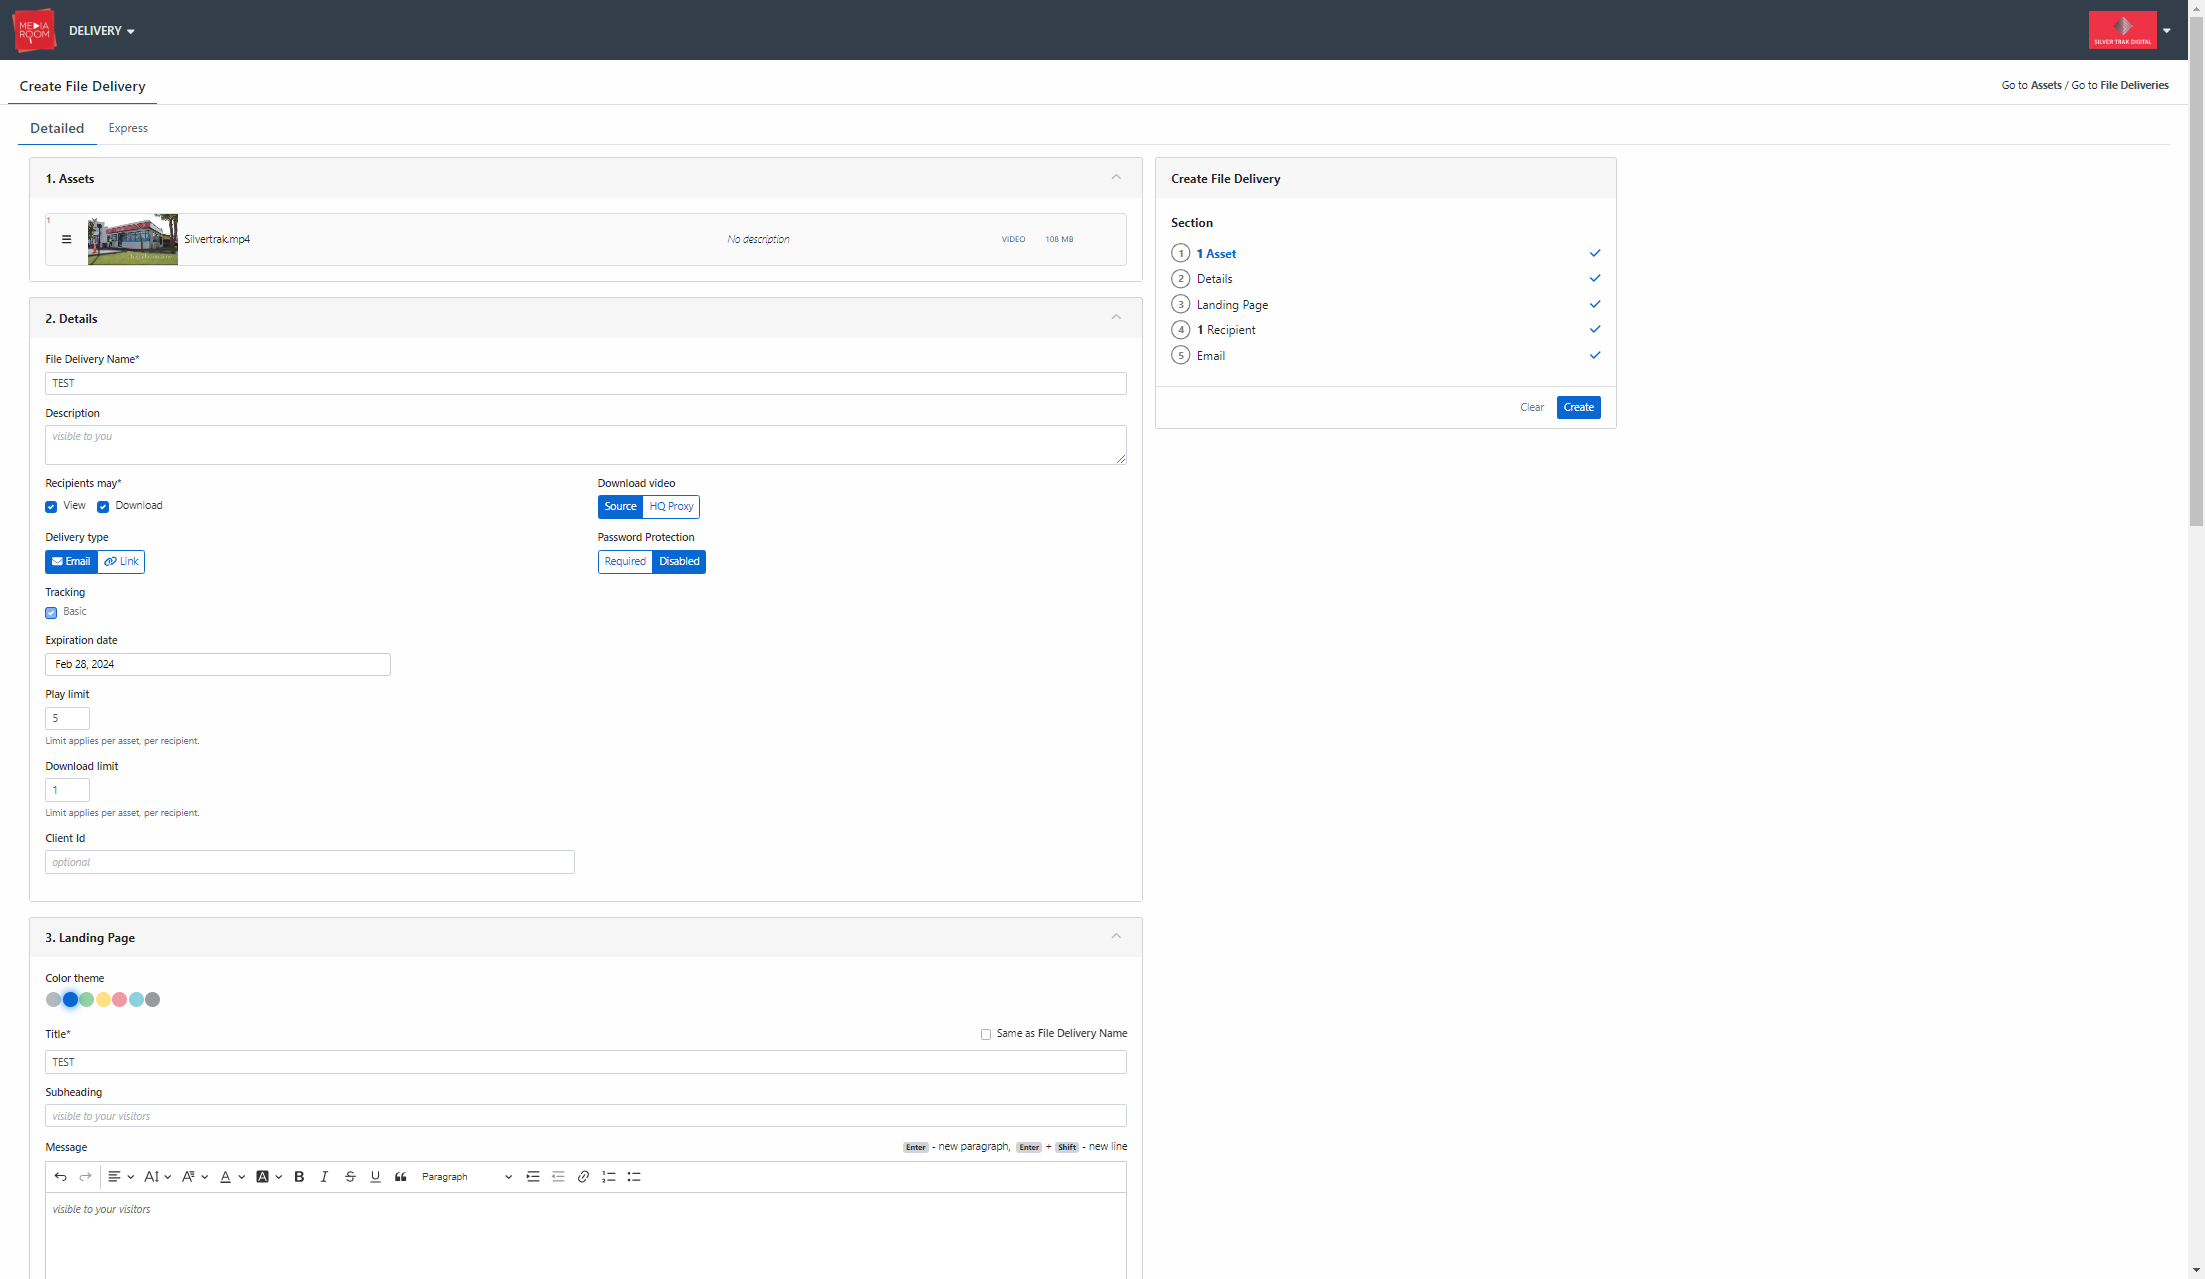The image size is (2205, 1279).
Task: Click the drag handle for Silvertrak.mp4
Action: [x=66, y=239]
